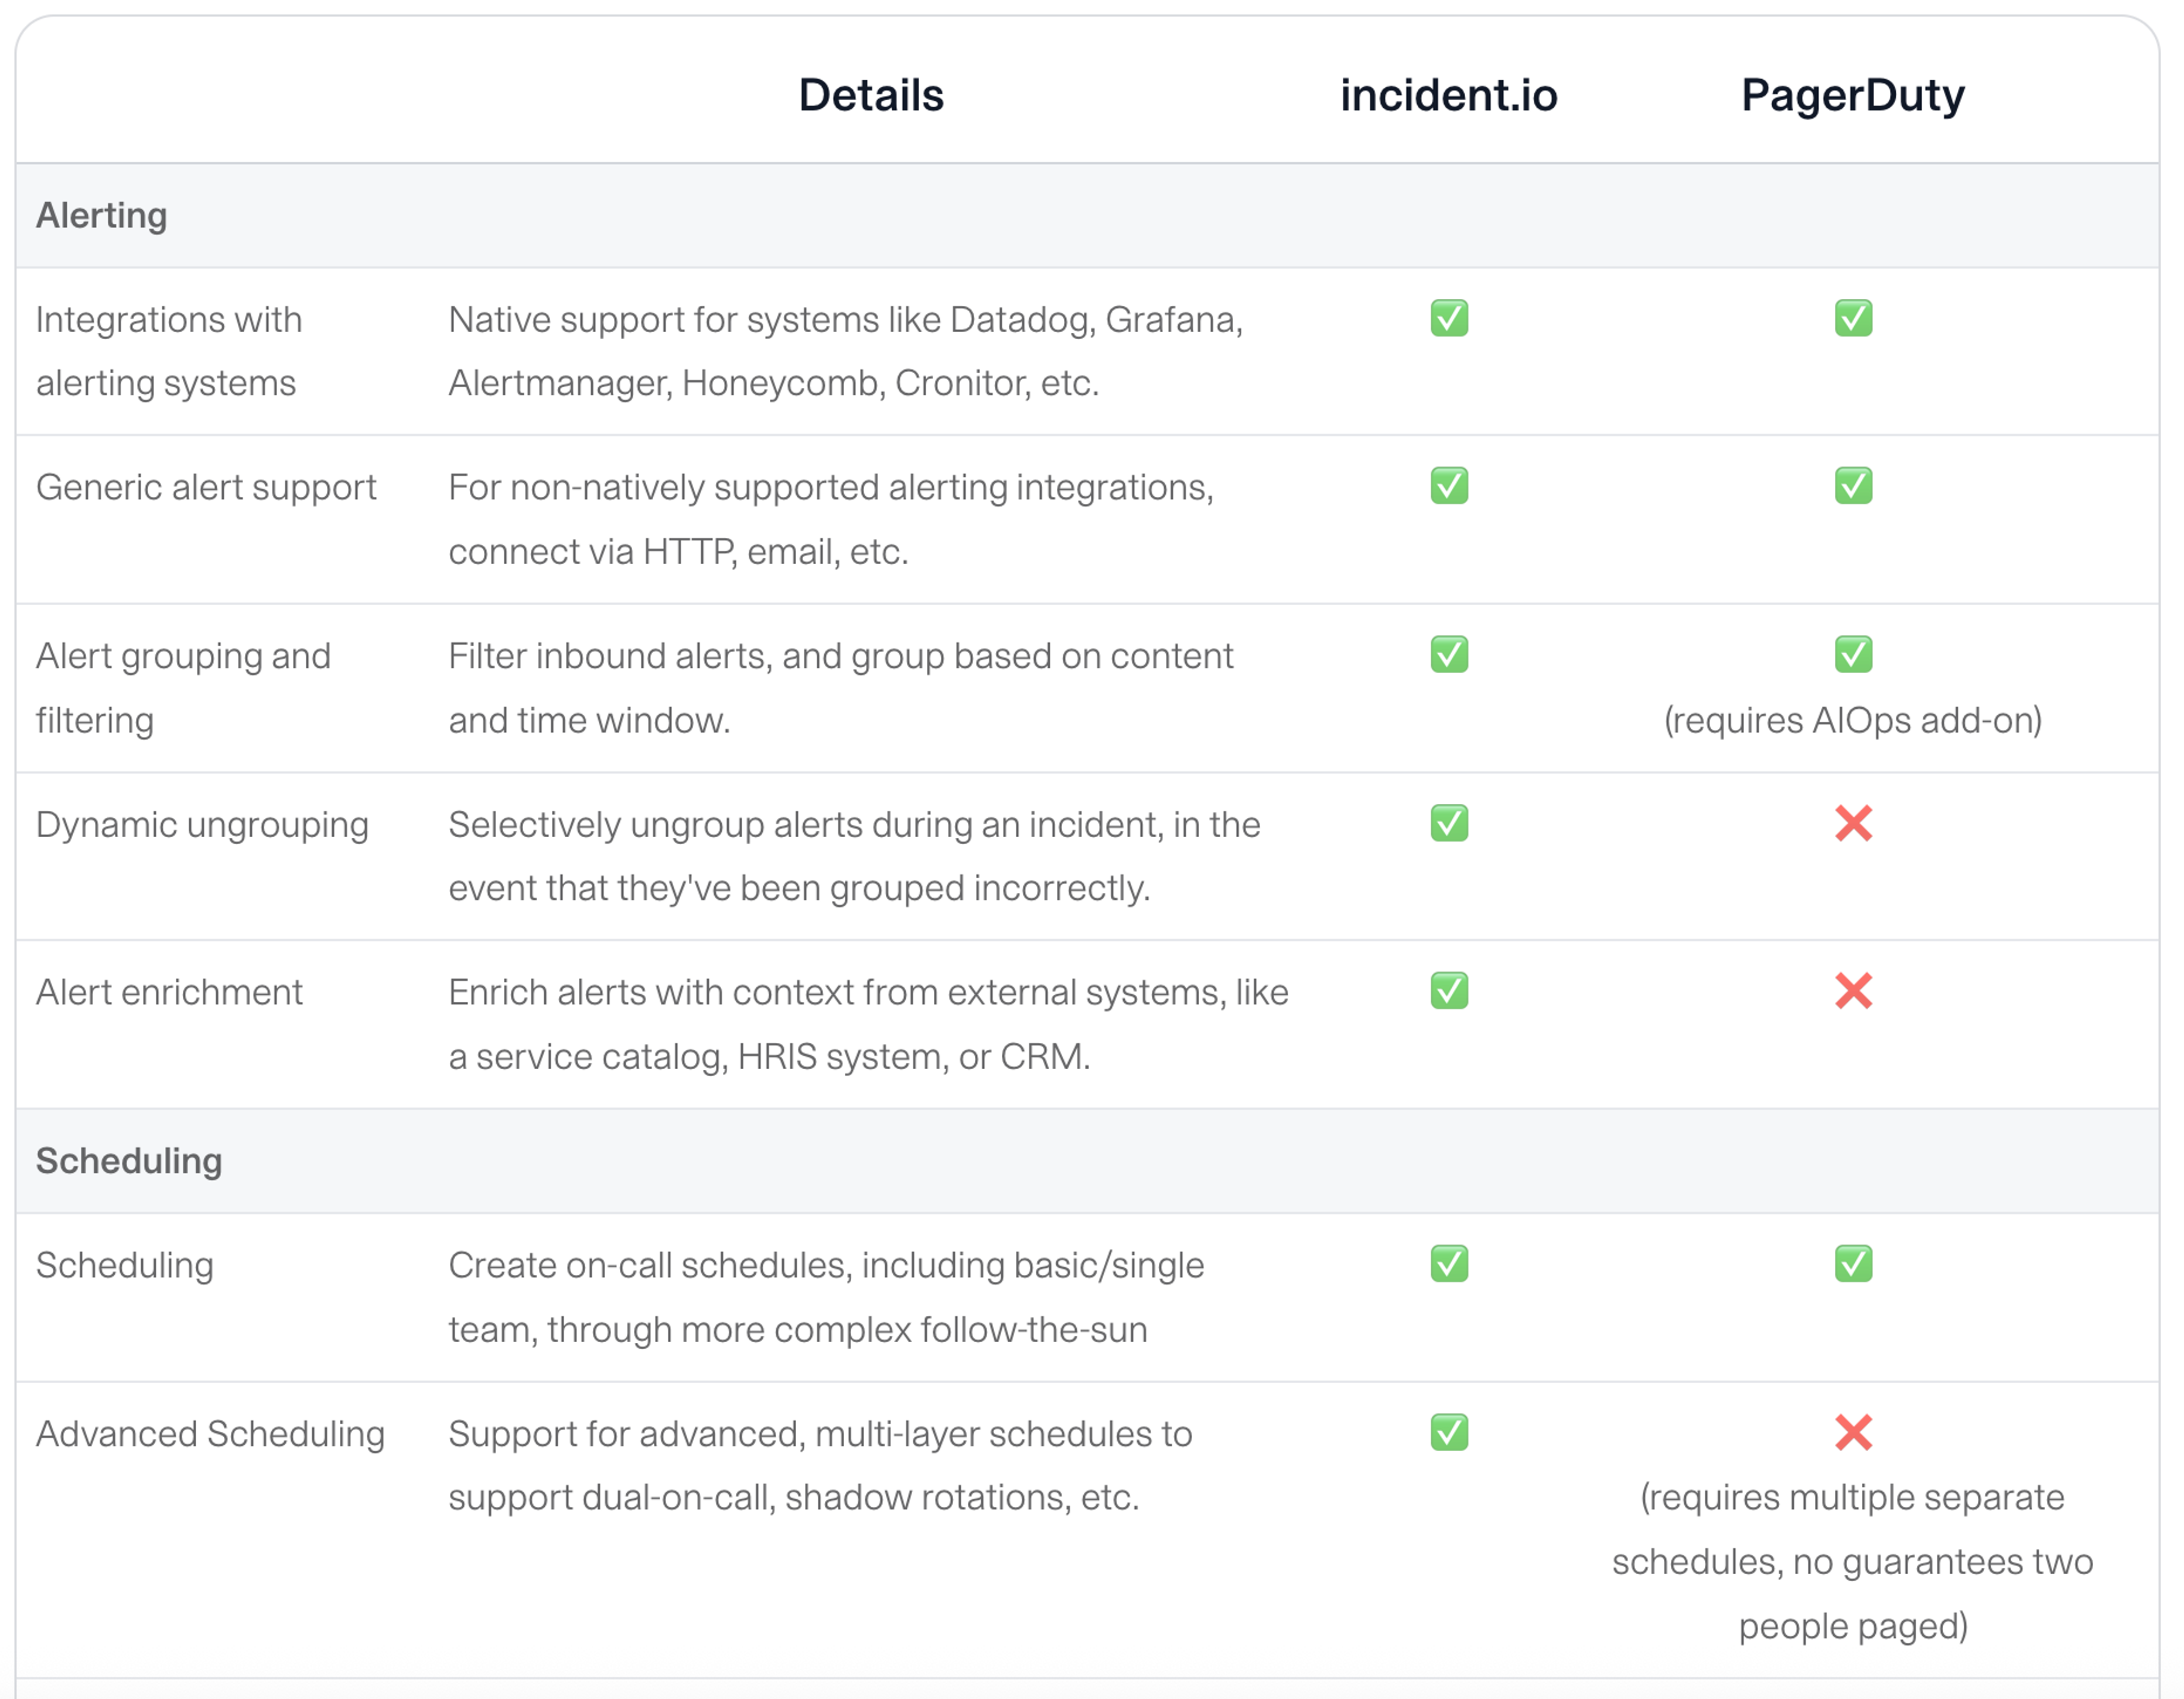2184x1699 pixels.
Task: Click the PagerDuty column heading
Action: (x=1852, y=95)
